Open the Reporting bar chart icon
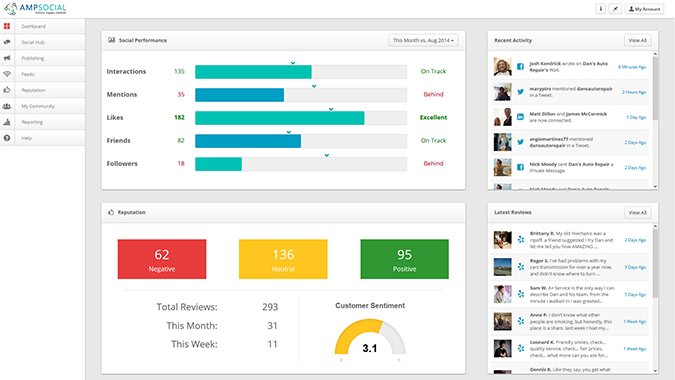Image resolution: width=675 pixels, height=380 pixels. 7,122
